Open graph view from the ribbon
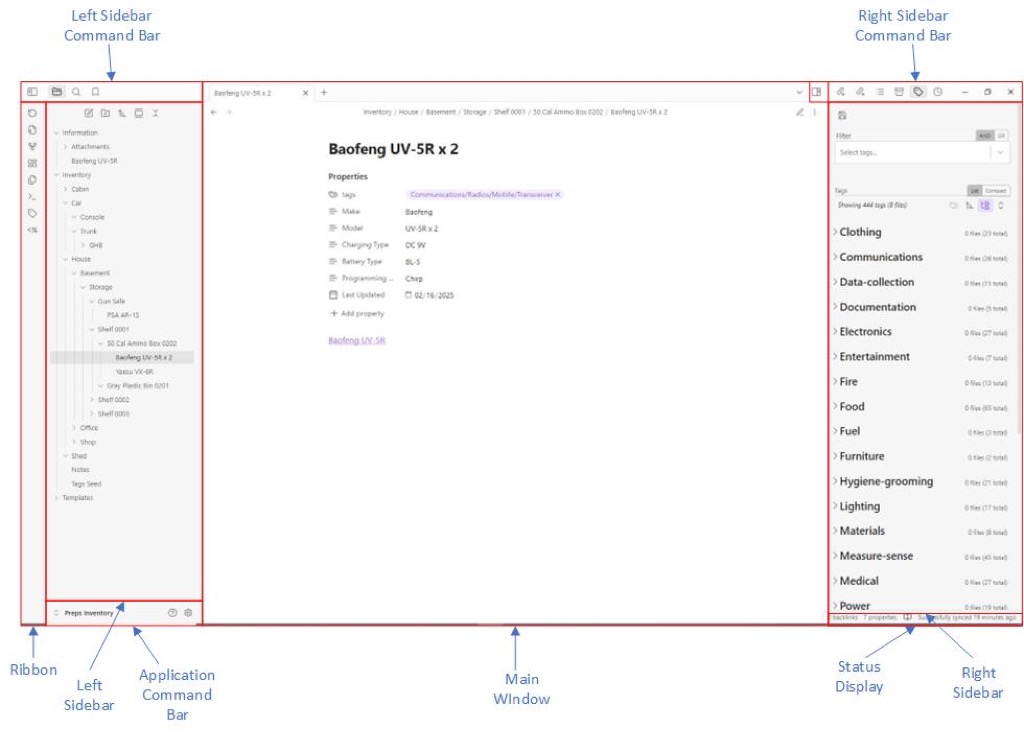The height and width of the screenshot is (733, 1024). point(33,146)
